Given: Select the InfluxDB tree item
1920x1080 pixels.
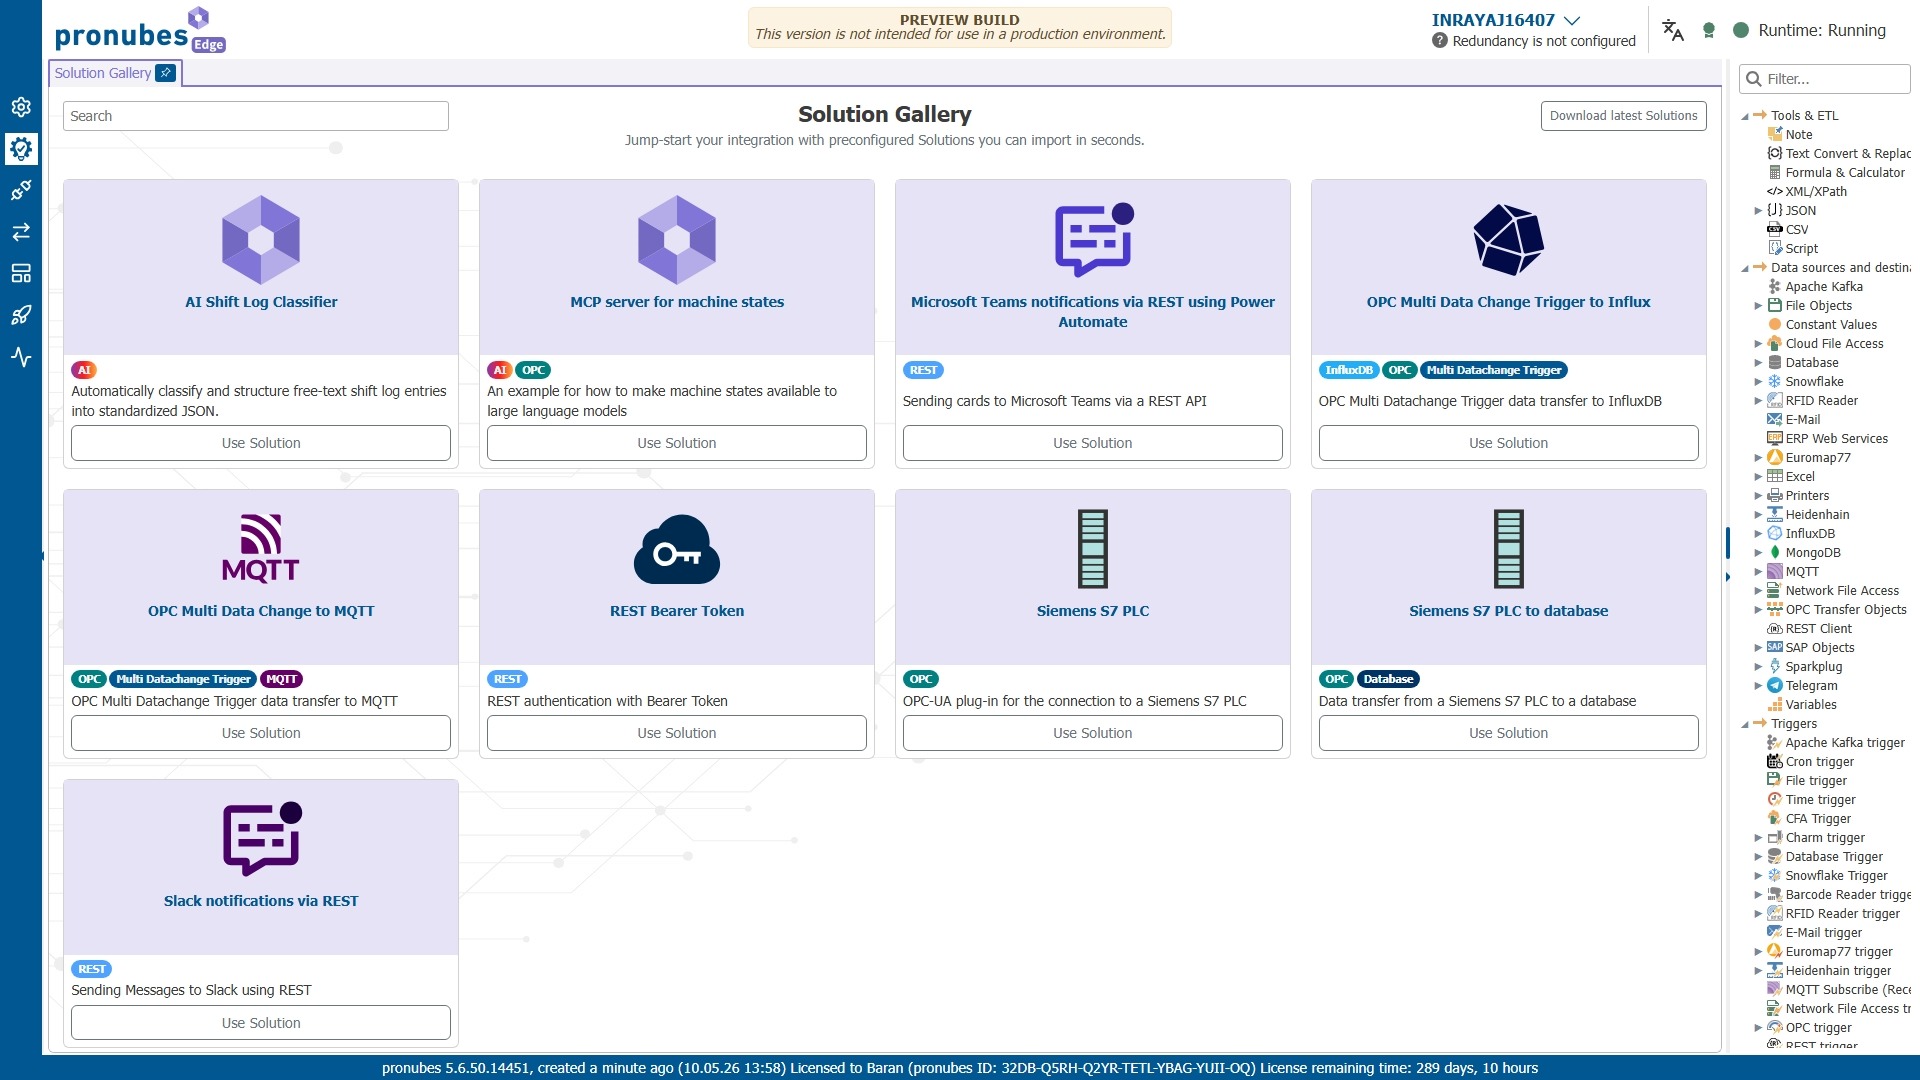Looking at the screenshot, I should [1810, 534].
